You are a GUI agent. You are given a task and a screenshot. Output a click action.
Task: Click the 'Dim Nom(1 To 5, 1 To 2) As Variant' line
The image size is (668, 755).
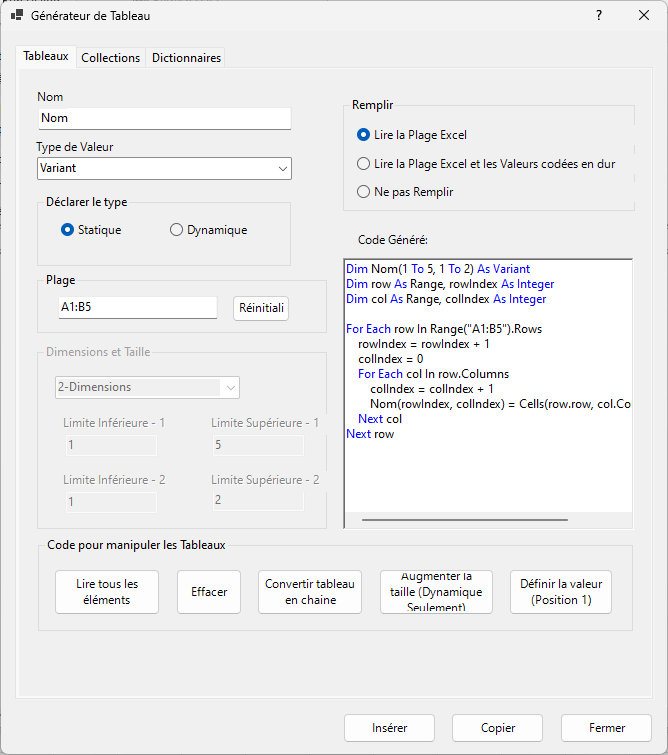[x=438, y=269]
